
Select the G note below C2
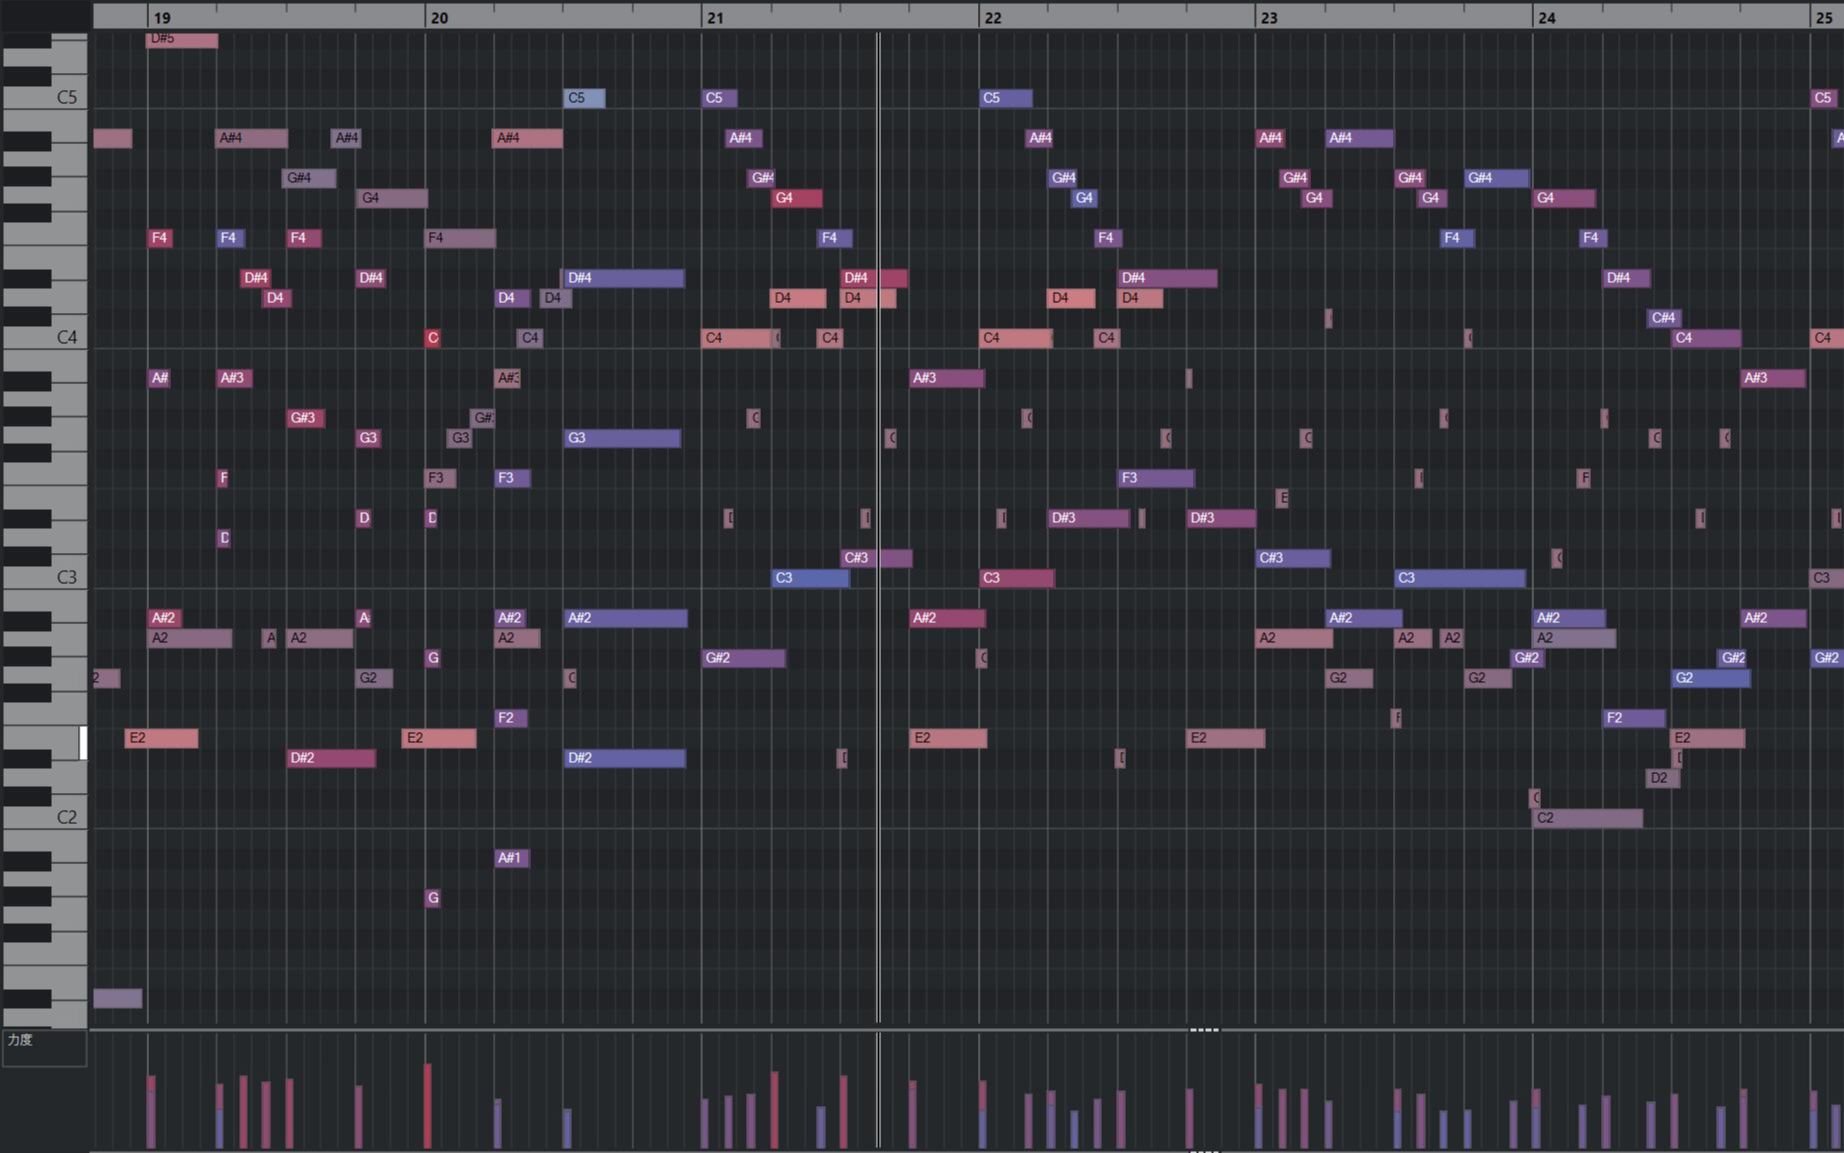tap(433, 898)
